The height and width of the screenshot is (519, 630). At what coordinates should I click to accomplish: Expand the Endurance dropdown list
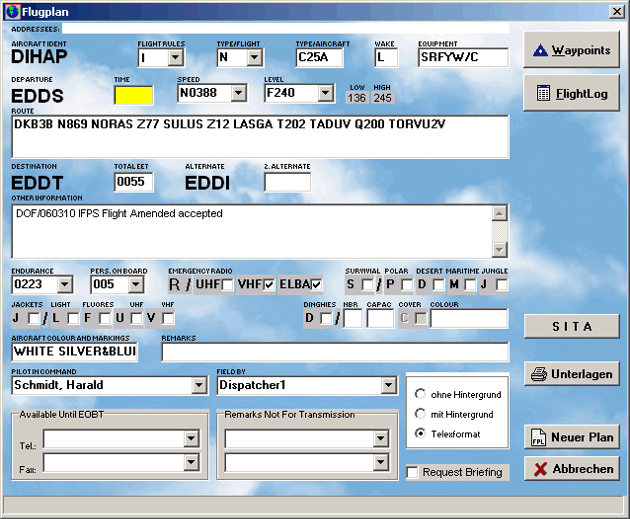[x=66, y=285]
